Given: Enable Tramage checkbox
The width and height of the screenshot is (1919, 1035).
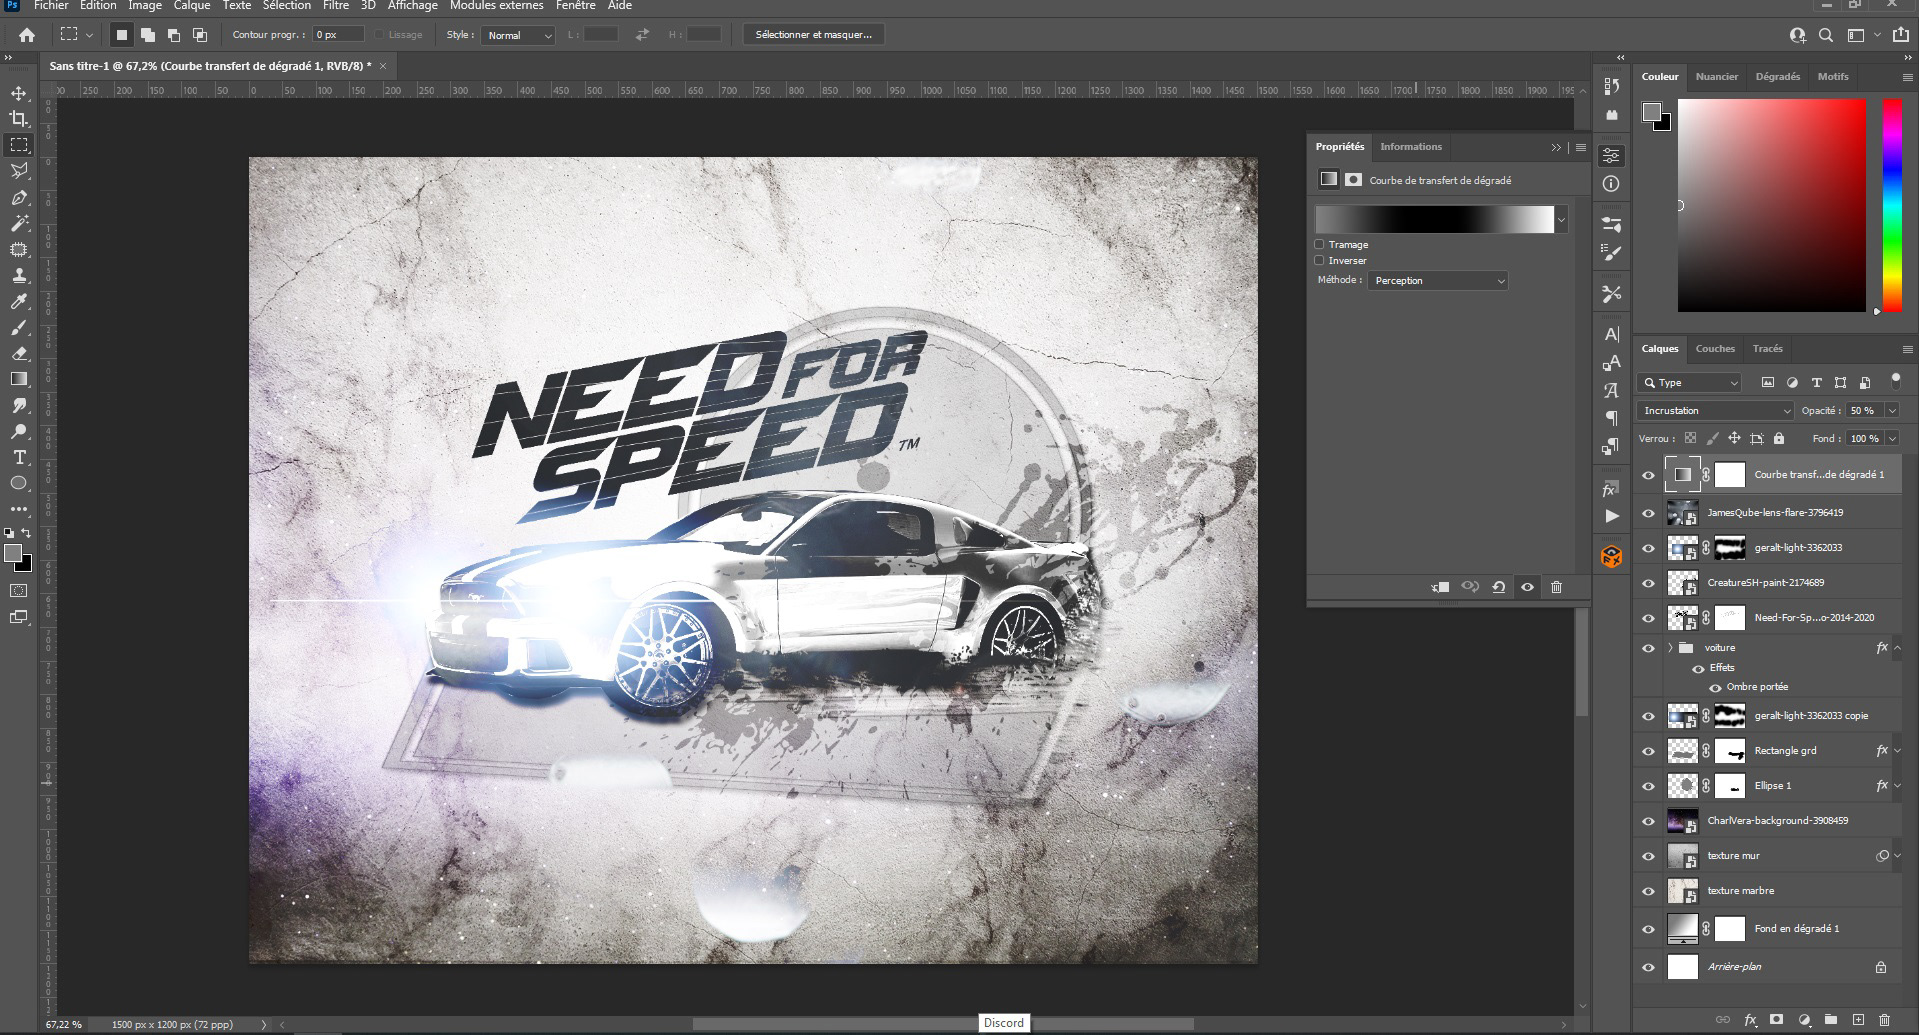Looking at the screenshot, I should point(1319,244).
